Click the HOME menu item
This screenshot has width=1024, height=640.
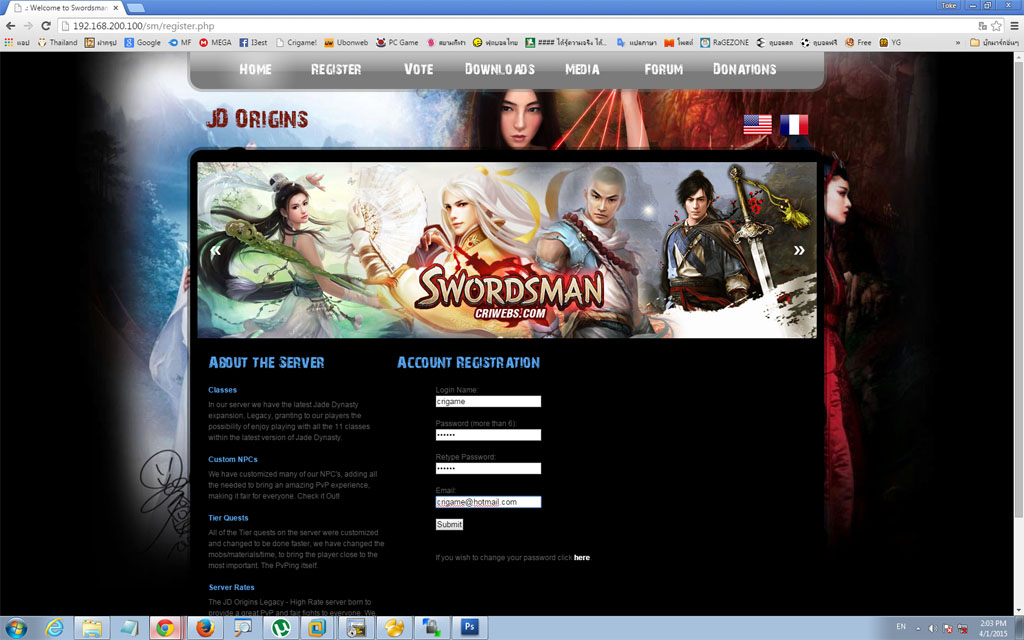click(x=255, y=69)
